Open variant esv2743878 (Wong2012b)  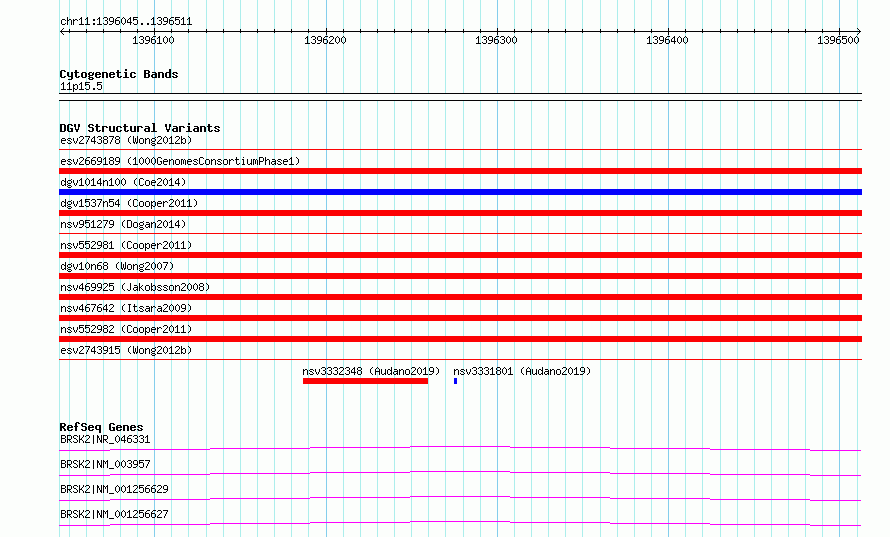(126, 140)
